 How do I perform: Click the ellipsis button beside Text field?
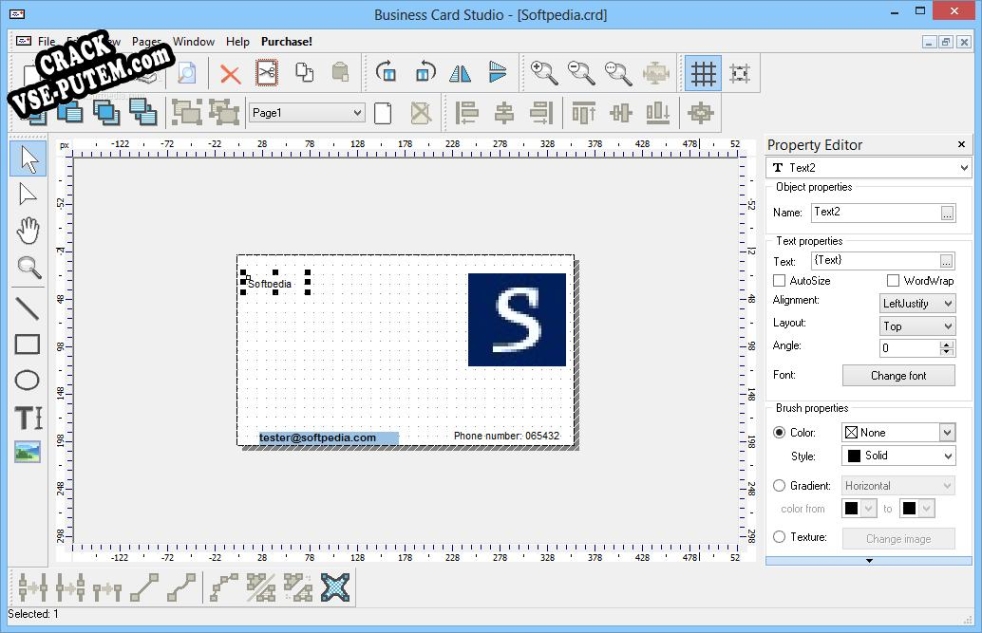point(946,261)
